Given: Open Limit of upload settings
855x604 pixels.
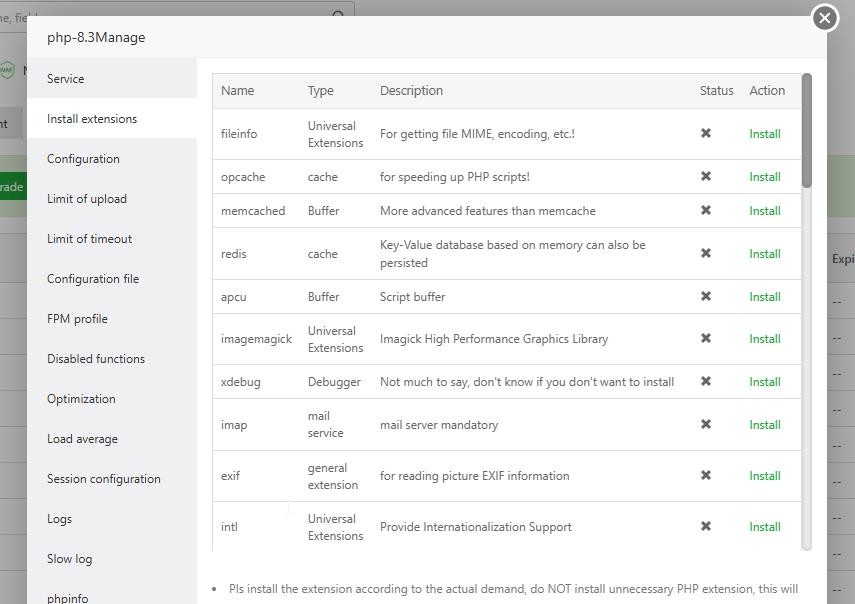Looking at the screenshot, I should pos(87,199).
